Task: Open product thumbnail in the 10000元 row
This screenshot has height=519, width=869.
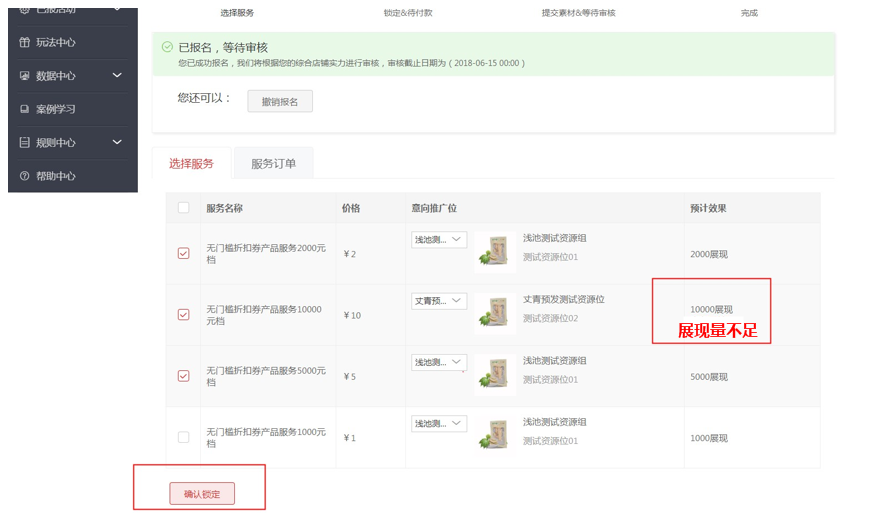Action: pyautogui.click(x=494, y=313)
